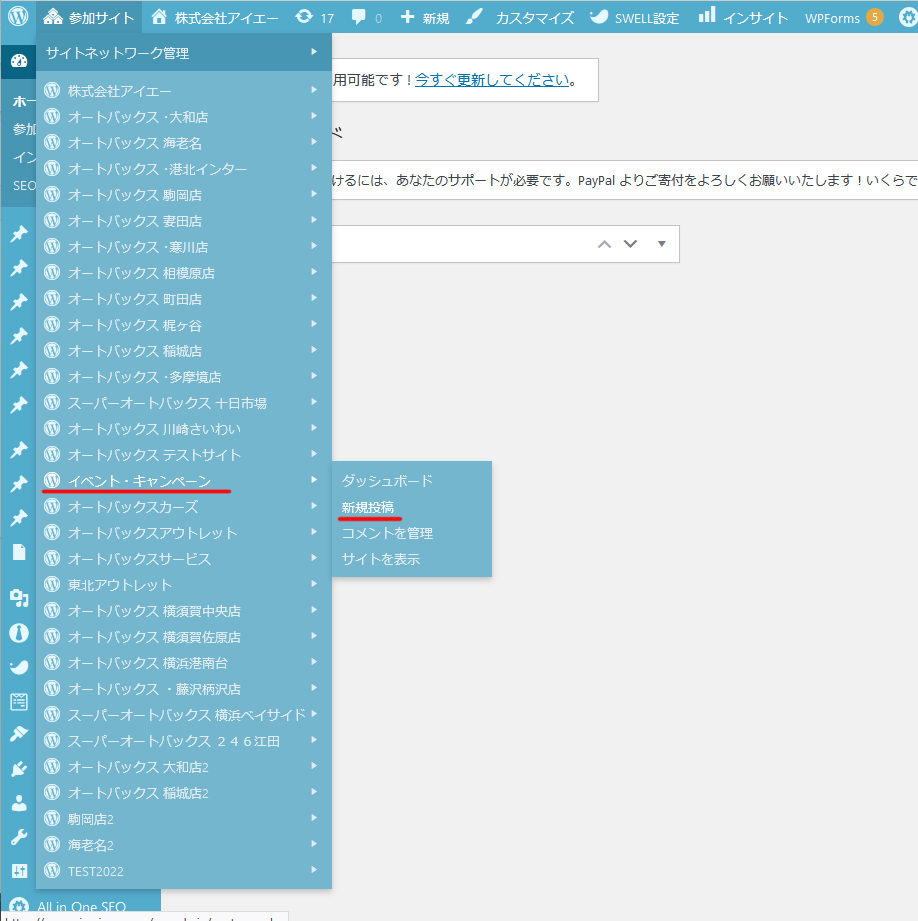
Task: Open the updates icon showing 17
Action: point(314,17)
